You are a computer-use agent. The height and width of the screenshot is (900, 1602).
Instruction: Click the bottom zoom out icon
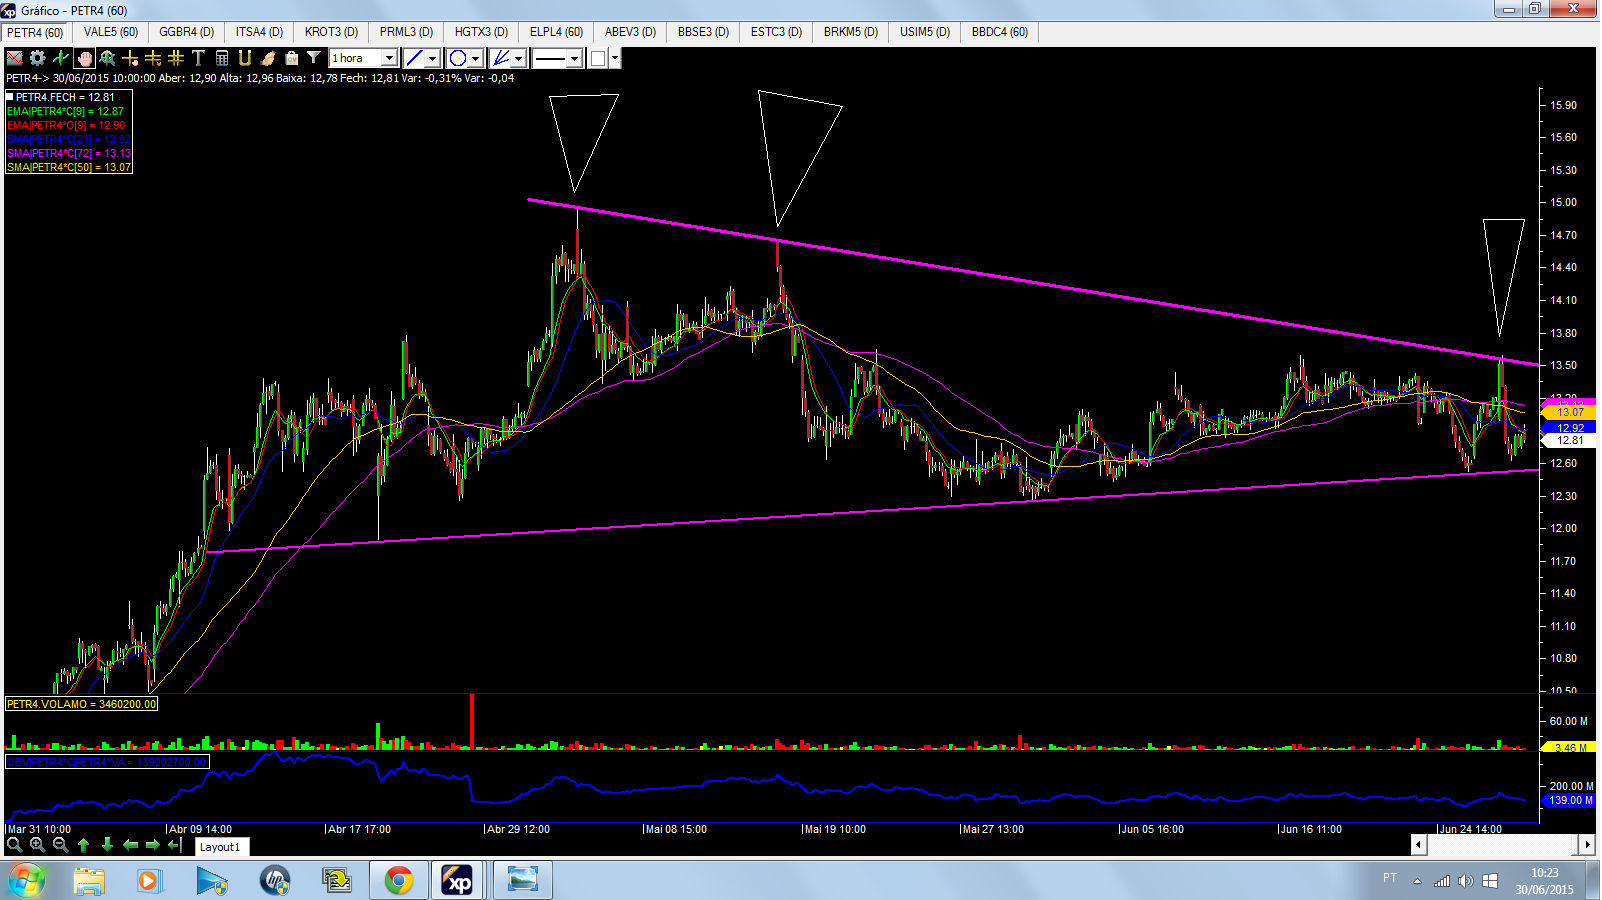60,845
